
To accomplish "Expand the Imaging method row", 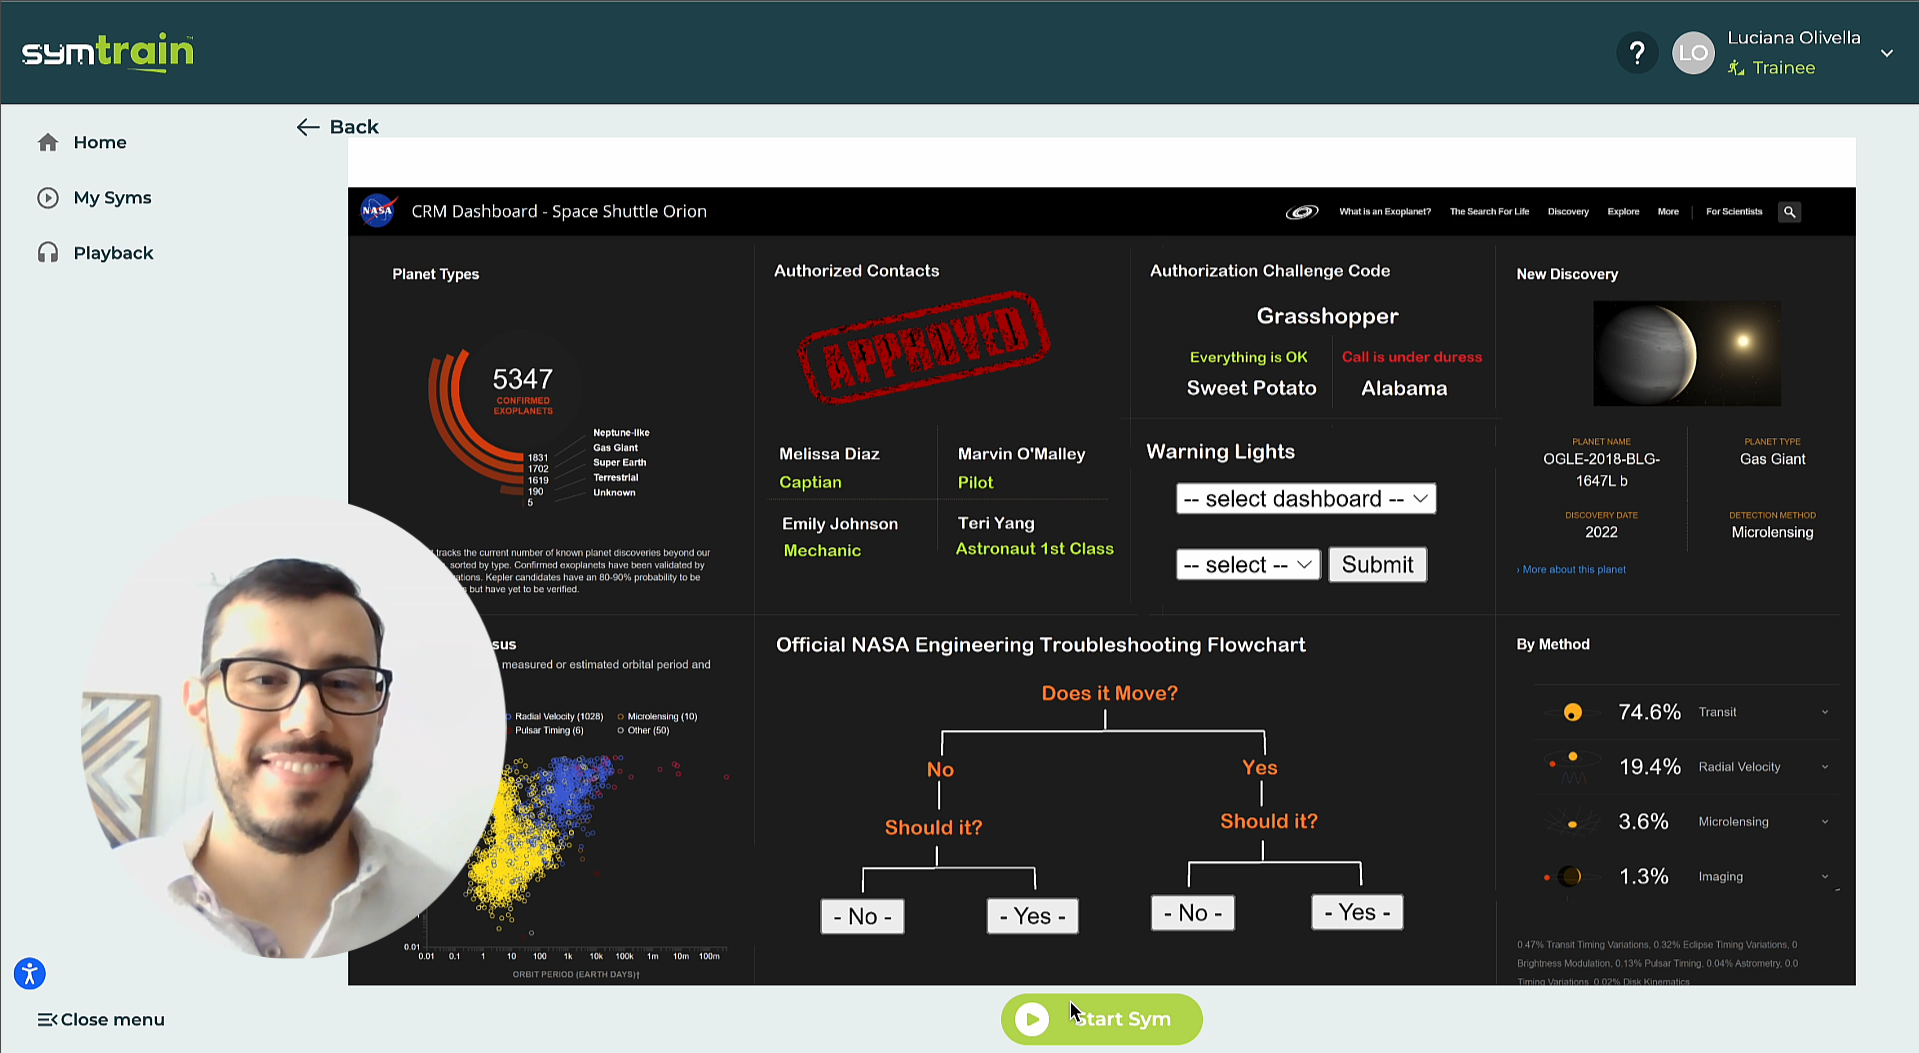I will (x=1825, y=877).
